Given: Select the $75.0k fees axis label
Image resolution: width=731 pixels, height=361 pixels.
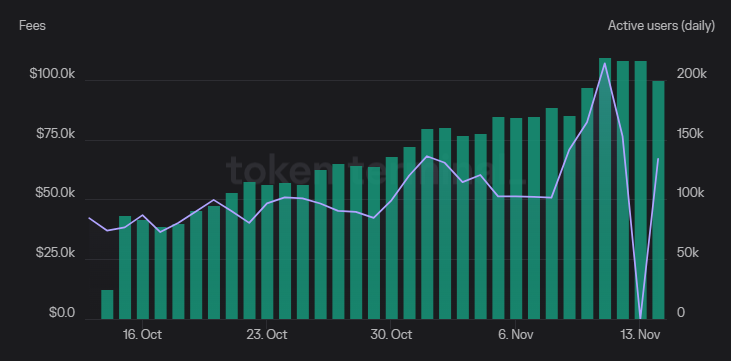Looking at the screenshot, I should pyautogui.click(x=55, y=134).
